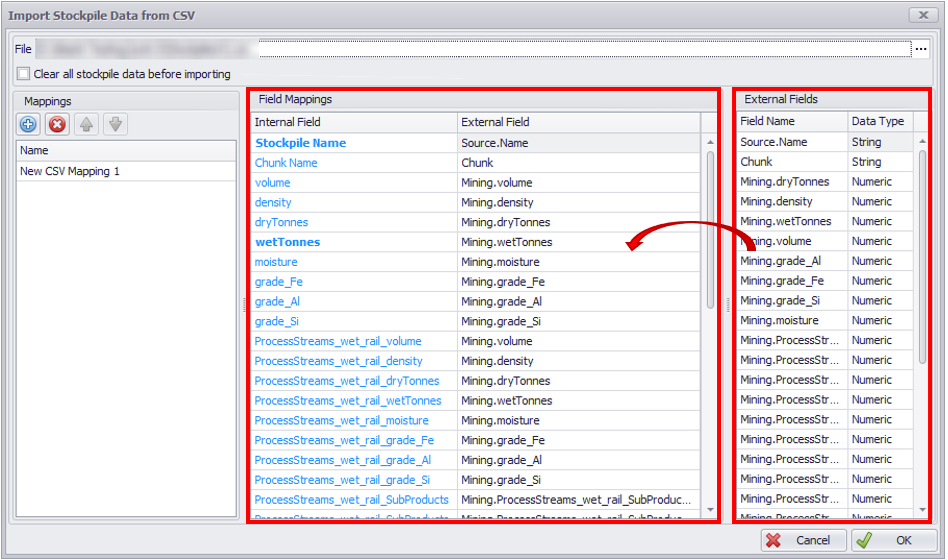This screenshot has height=560, width=948.
Task: Sort by Internal Field column header
Action: [354, 122]
